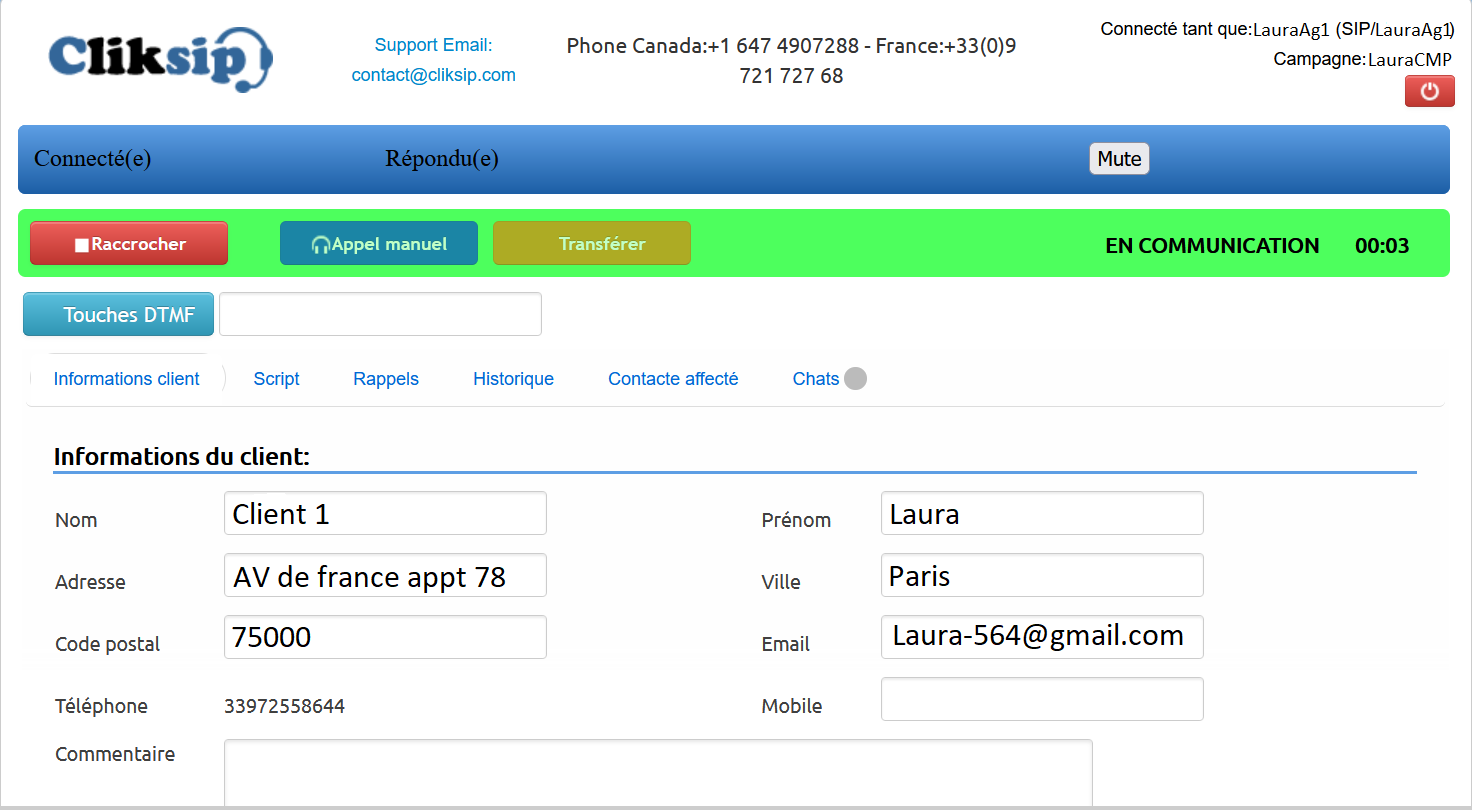Hang up using the Raccrocher button

coord(128,242)
